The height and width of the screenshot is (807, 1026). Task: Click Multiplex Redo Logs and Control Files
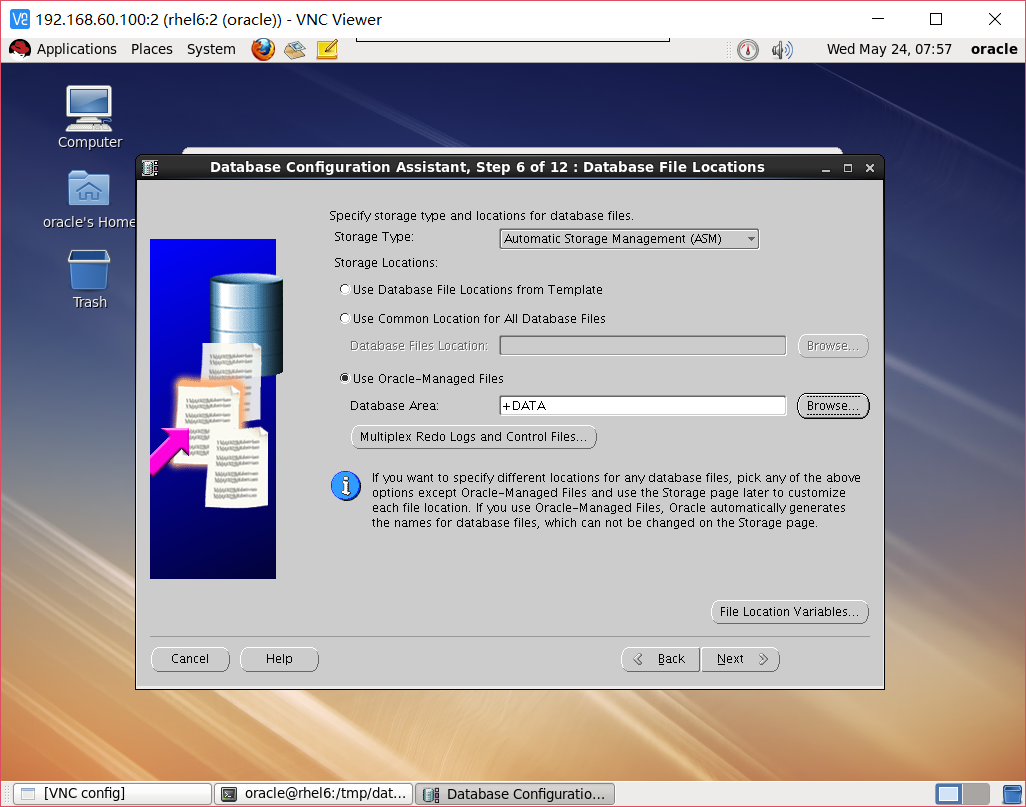473,437
